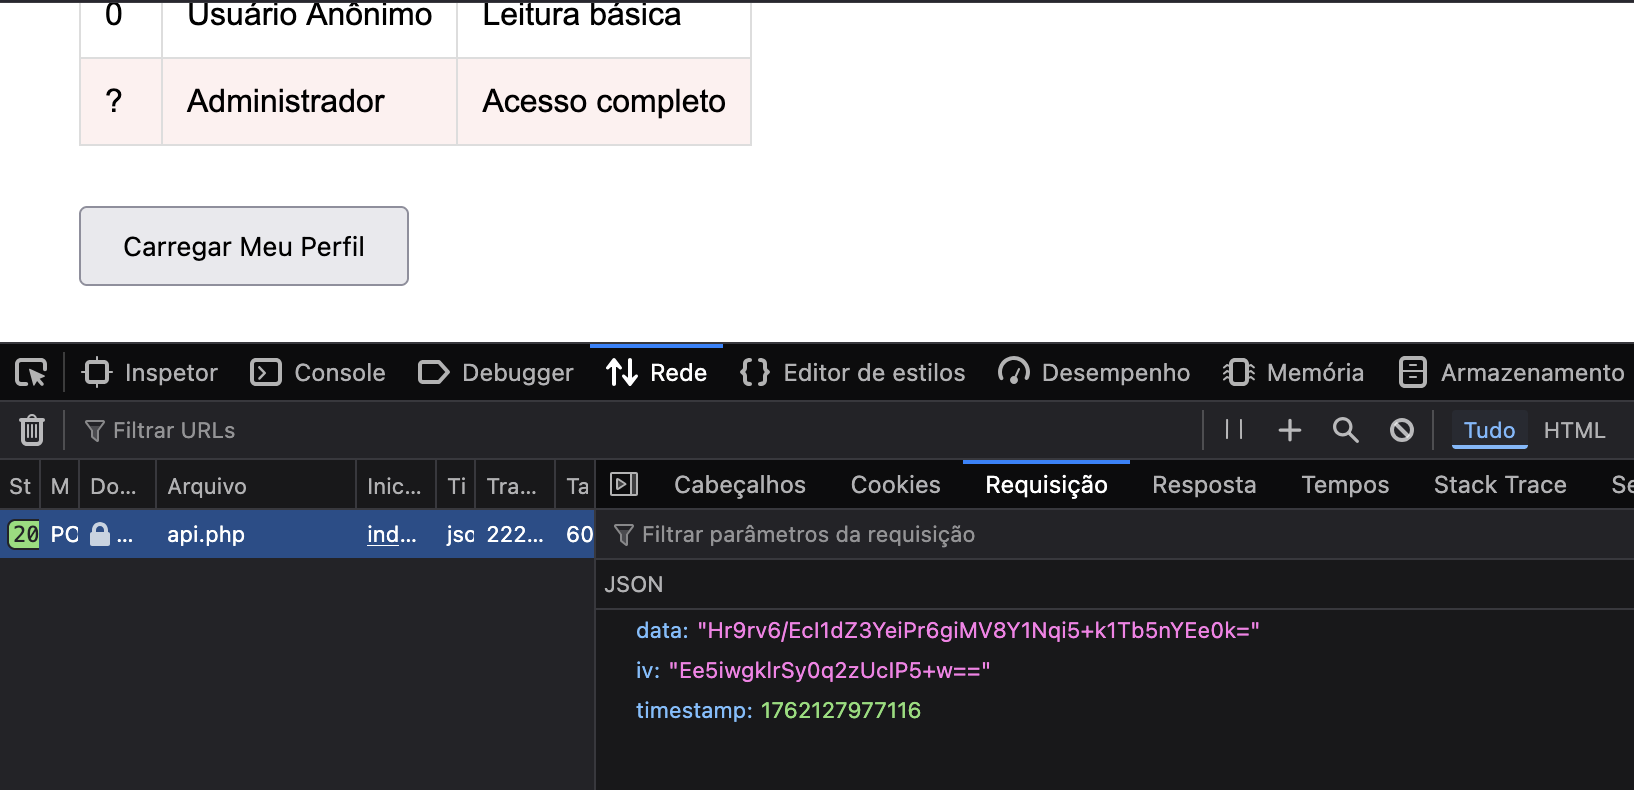Screen dimensions: 1634x790
Task: Clear network log with trash icon
Action: click(32, 430)
